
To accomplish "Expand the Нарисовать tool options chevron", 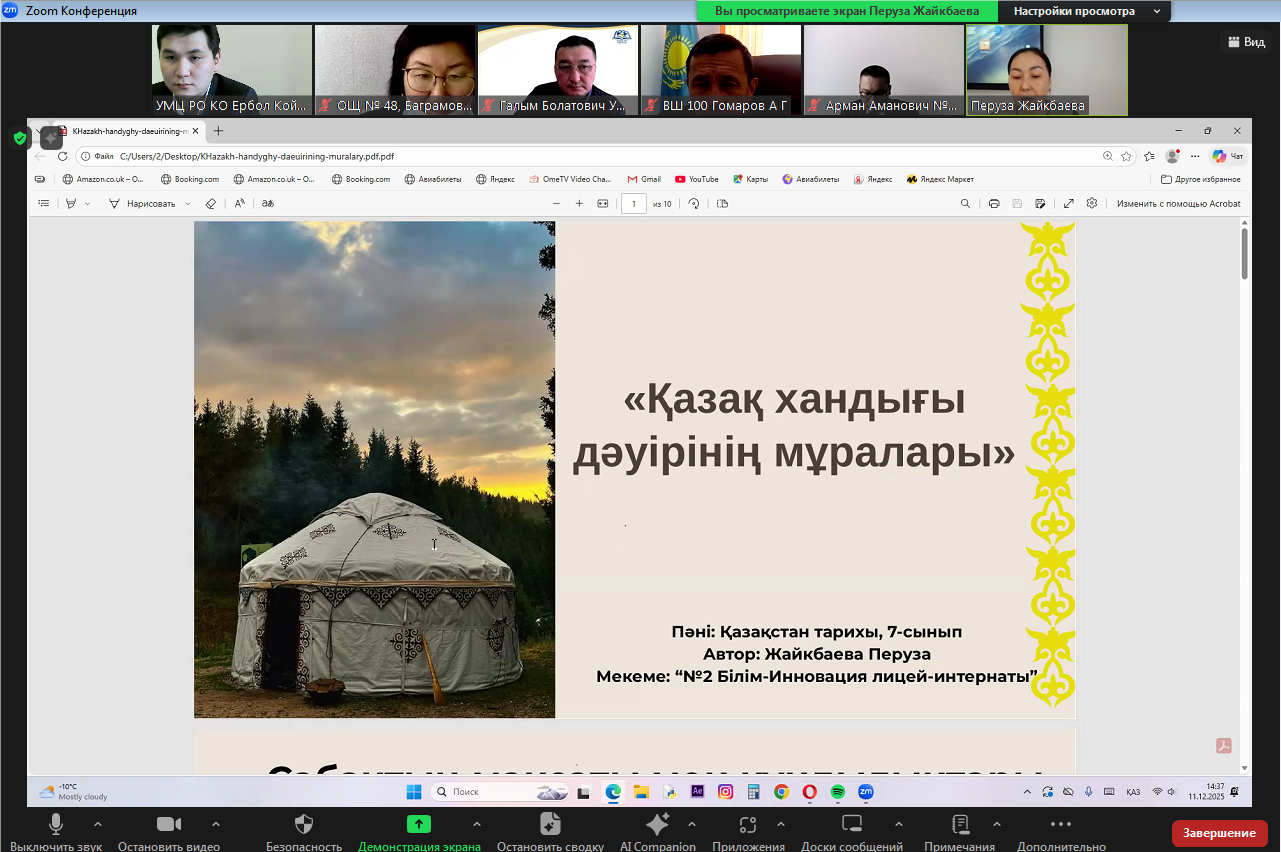I will pos(190,203).
